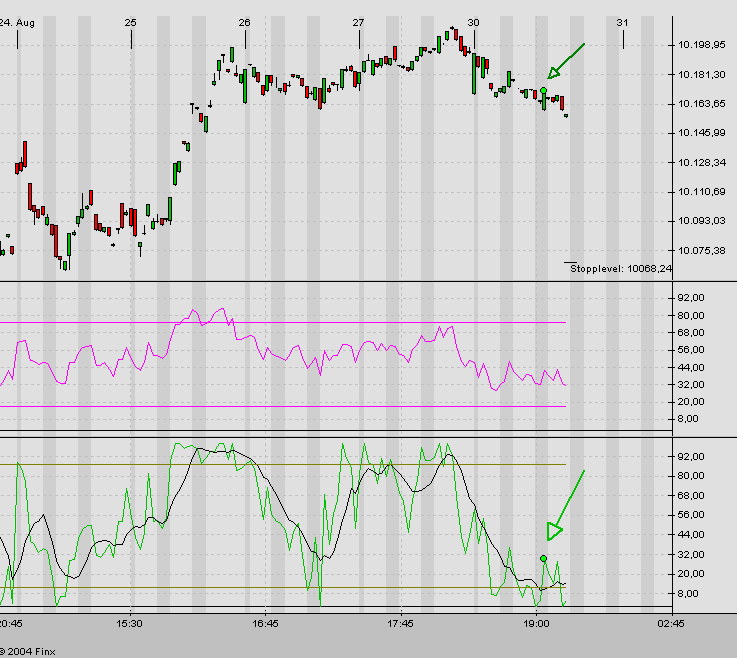Click the 15:30 time axis label

click(x=129, y=623)
